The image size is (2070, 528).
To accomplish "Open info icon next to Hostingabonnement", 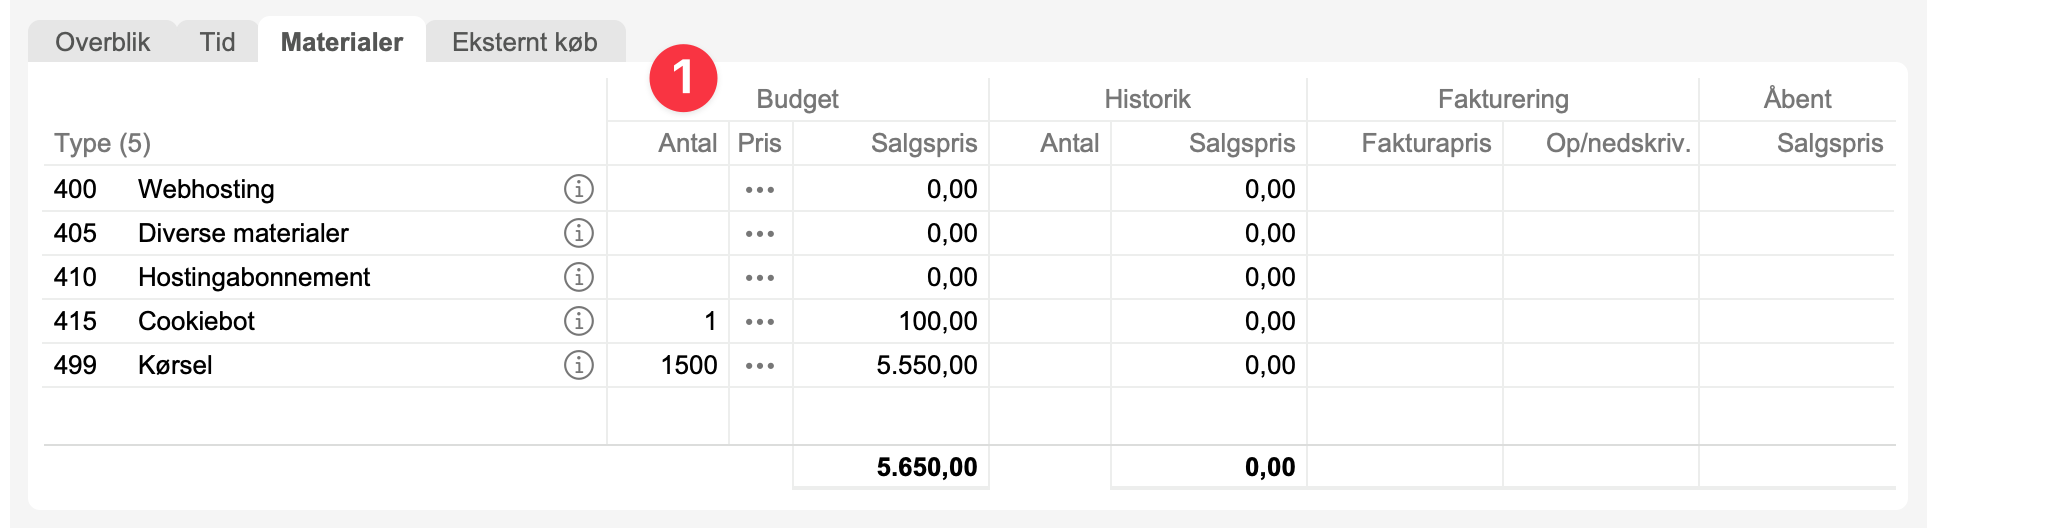I will coord(578,277).
